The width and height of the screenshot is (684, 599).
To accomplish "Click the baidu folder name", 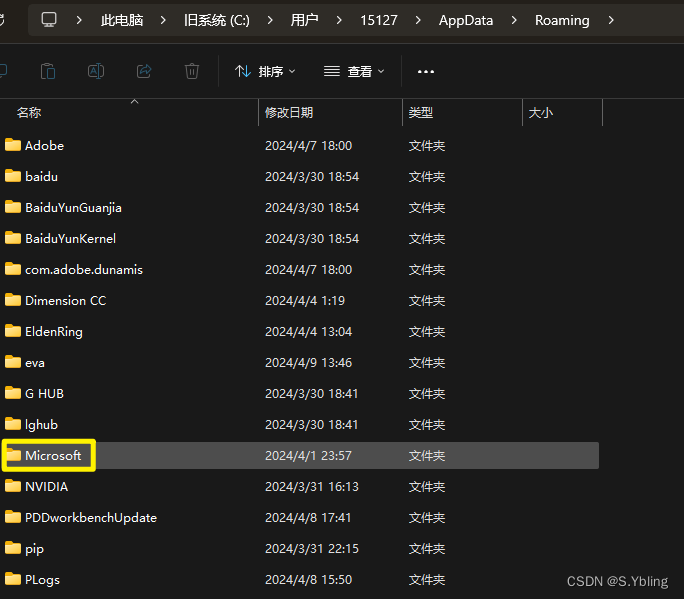I will pos(41,176).
